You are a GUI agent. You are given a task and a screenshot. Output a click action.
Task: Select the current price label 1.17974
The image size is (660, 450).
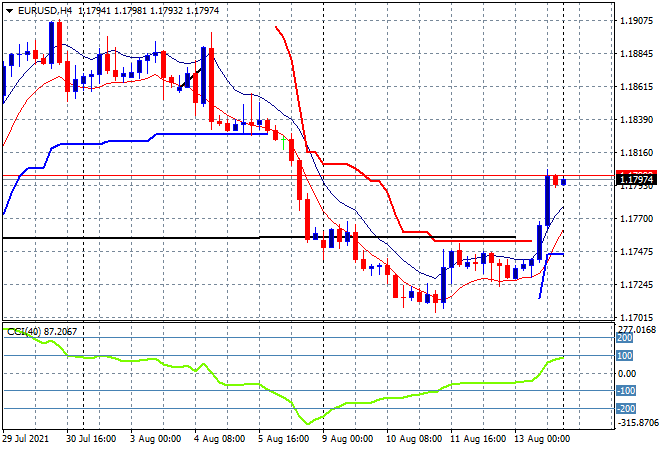point(636,180)
